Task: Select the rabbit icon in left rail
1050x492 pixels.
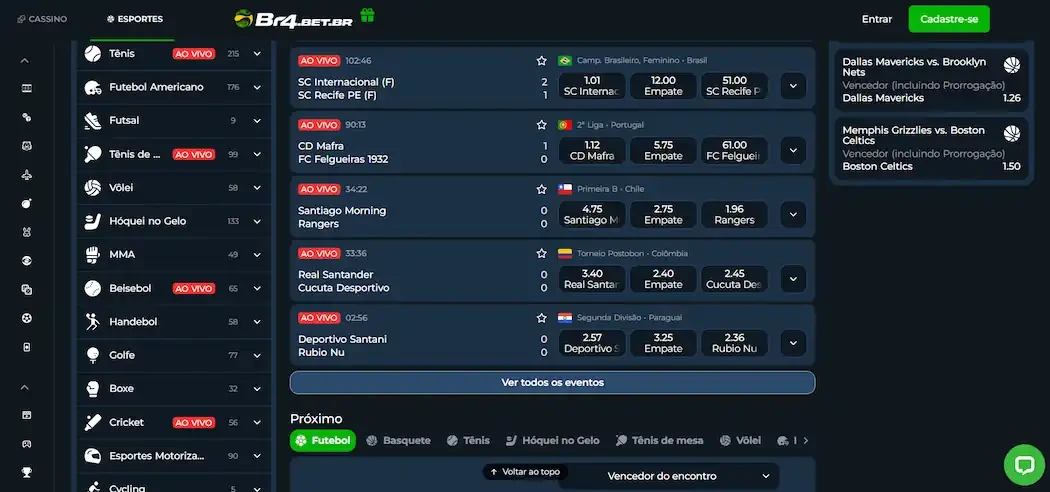Action: point(27,232)
